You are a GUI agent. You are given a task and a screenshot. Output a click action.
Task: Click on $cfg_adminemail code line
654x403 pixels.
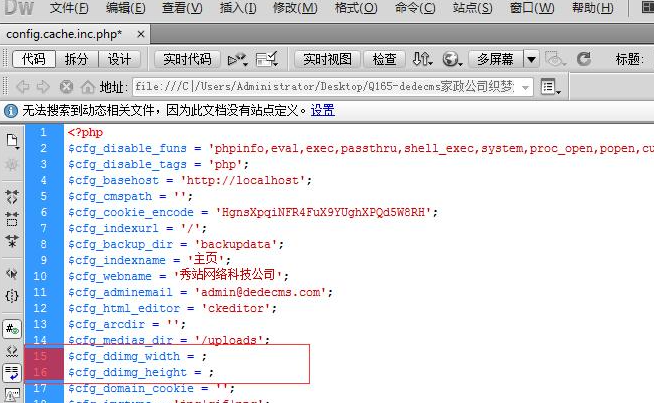click(200, 292)
